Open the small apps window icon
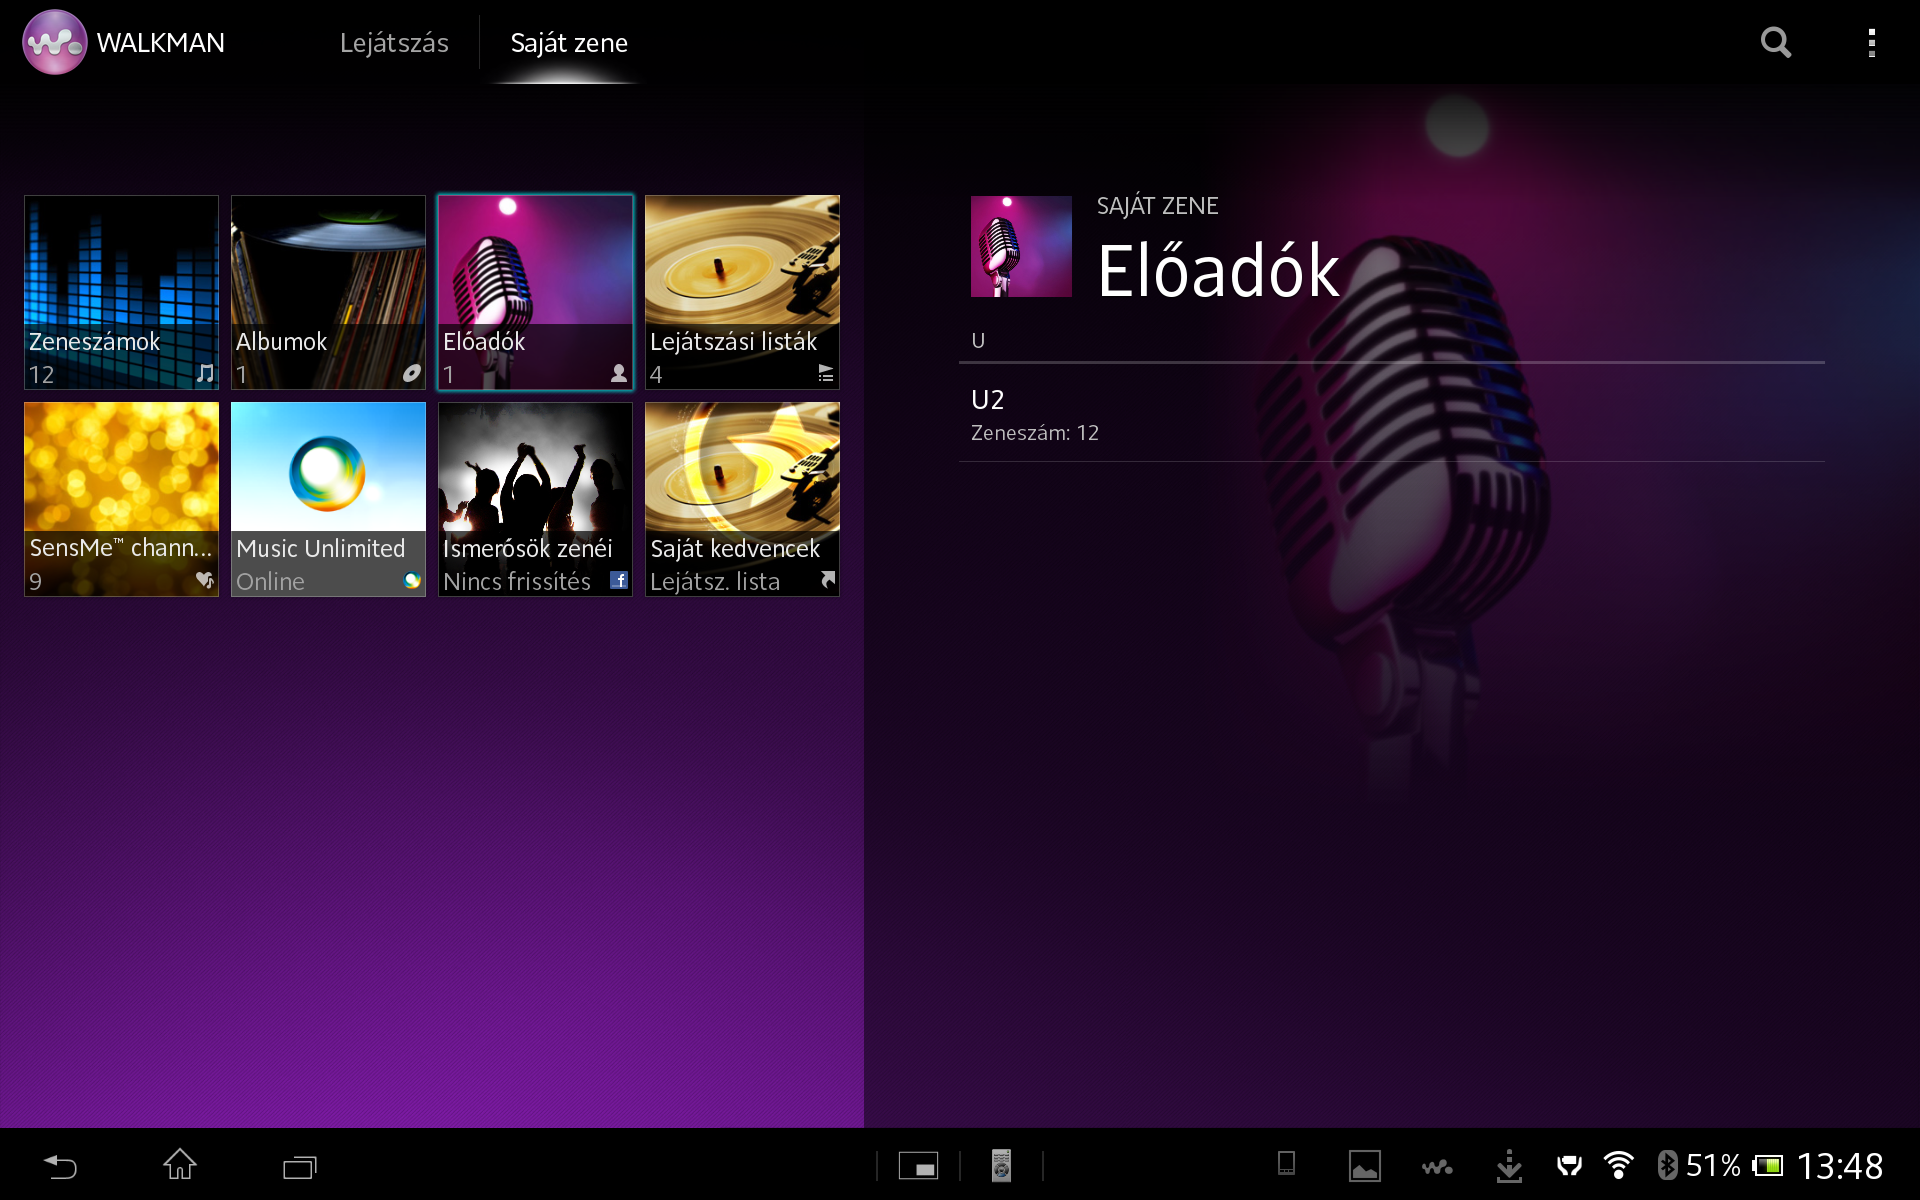This screenshot has height=1200, width=1920. tap(918, 1166)
